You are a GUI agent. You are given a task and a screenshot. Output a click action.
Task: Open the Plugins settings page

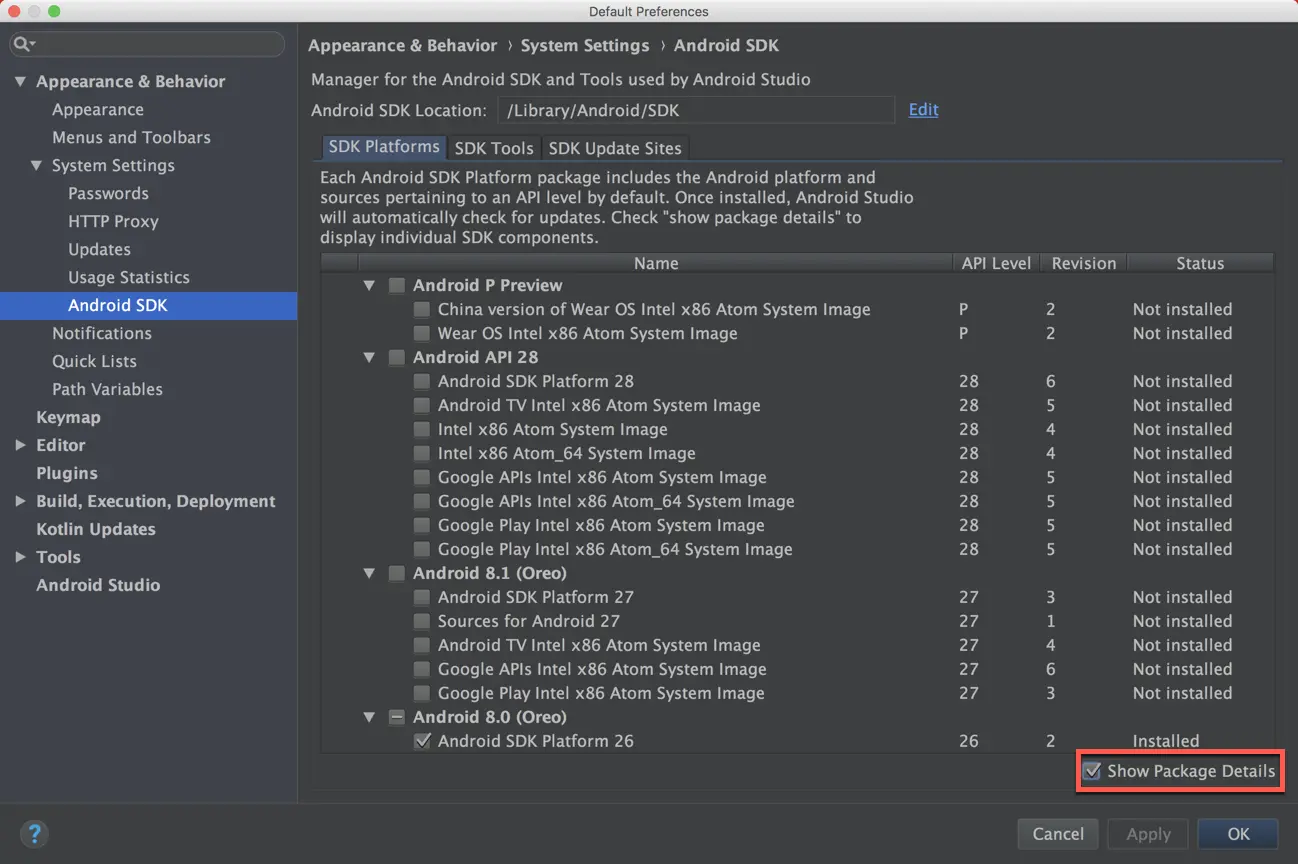(x=67, y=473)
